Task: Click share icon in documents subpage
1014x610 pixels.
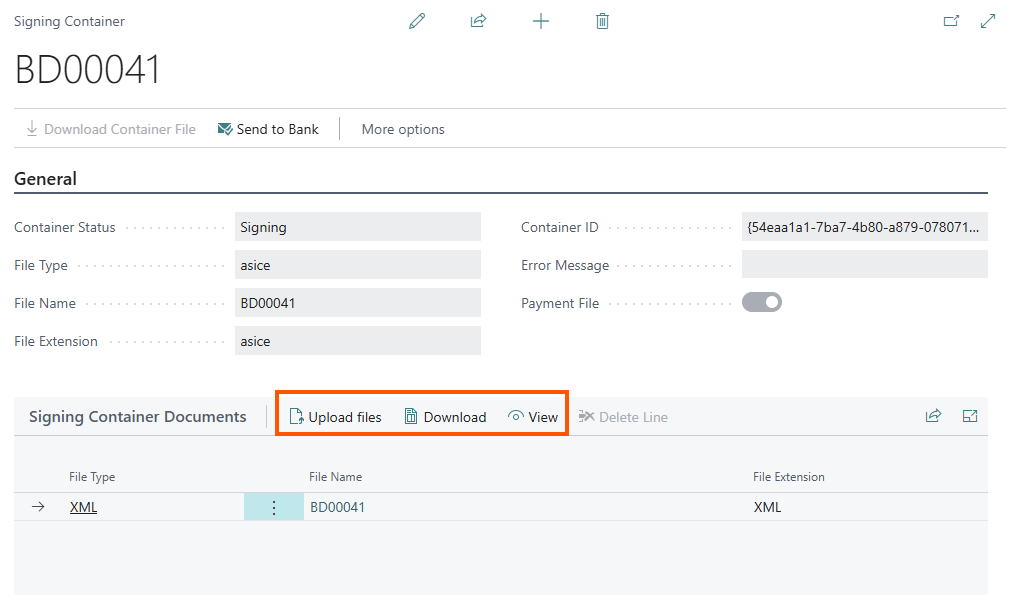Action: (933, 416)
